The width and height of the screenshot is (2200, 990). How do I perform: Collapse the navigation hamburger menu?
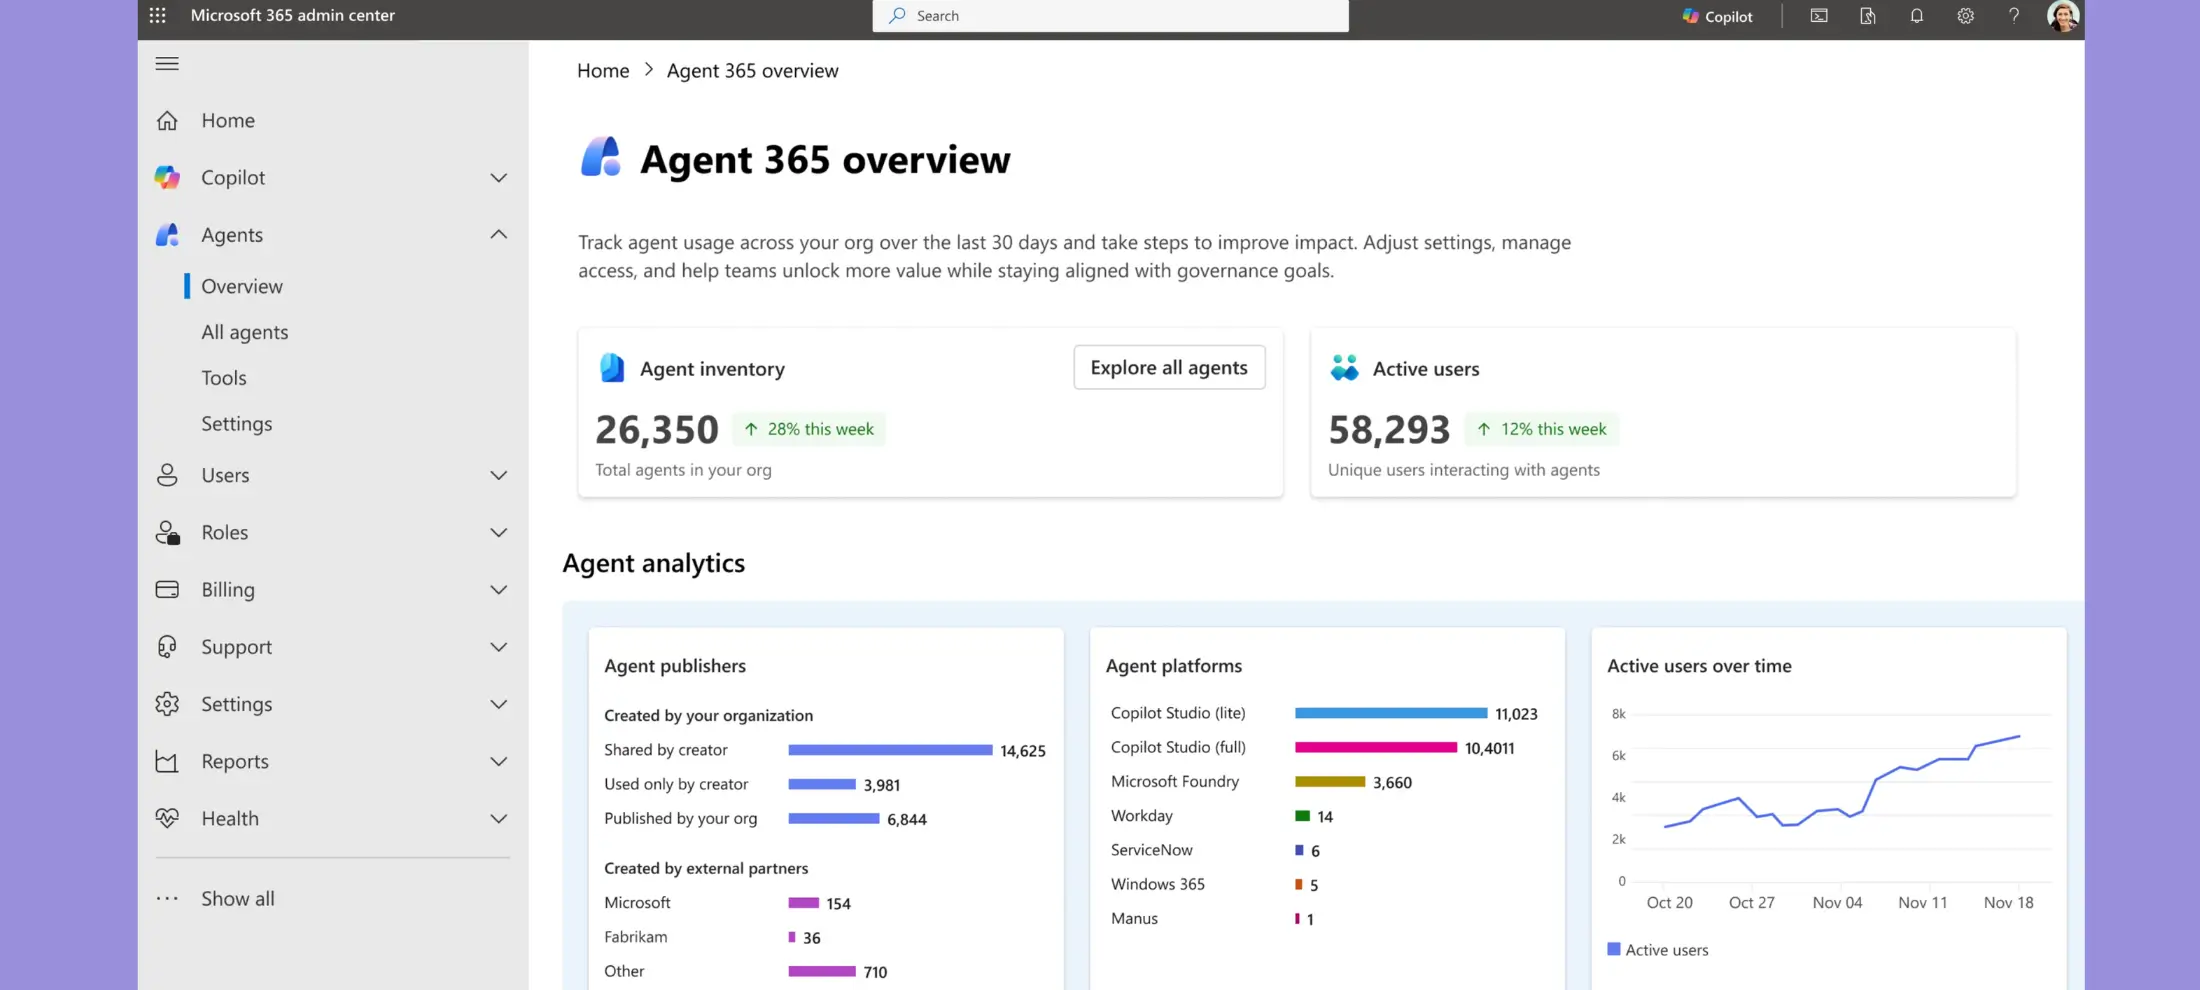click(x=167, y=64)
